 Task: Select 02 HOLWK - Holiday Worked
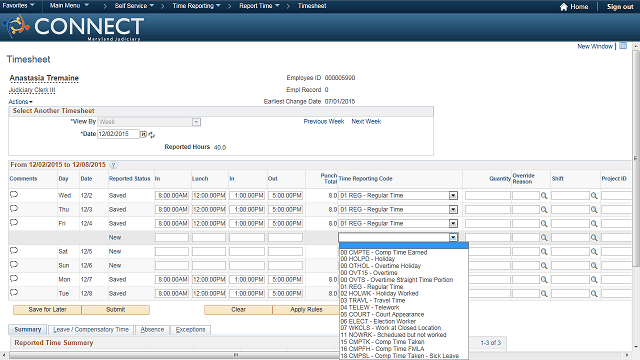pos(379,293)
